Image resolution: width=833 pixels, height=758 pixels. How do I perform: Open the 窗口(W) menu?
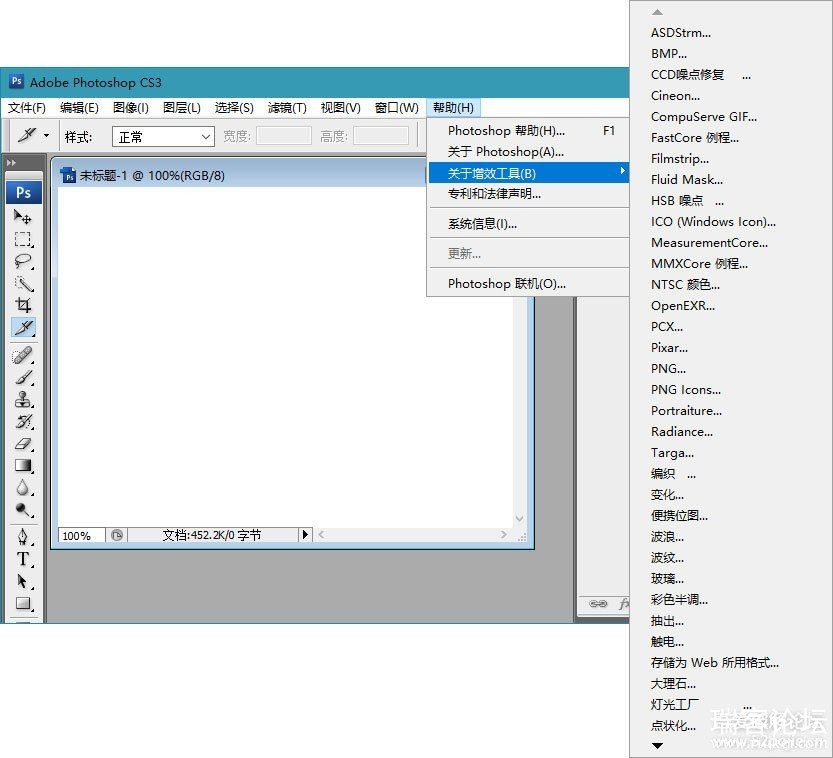click(396, 108)
